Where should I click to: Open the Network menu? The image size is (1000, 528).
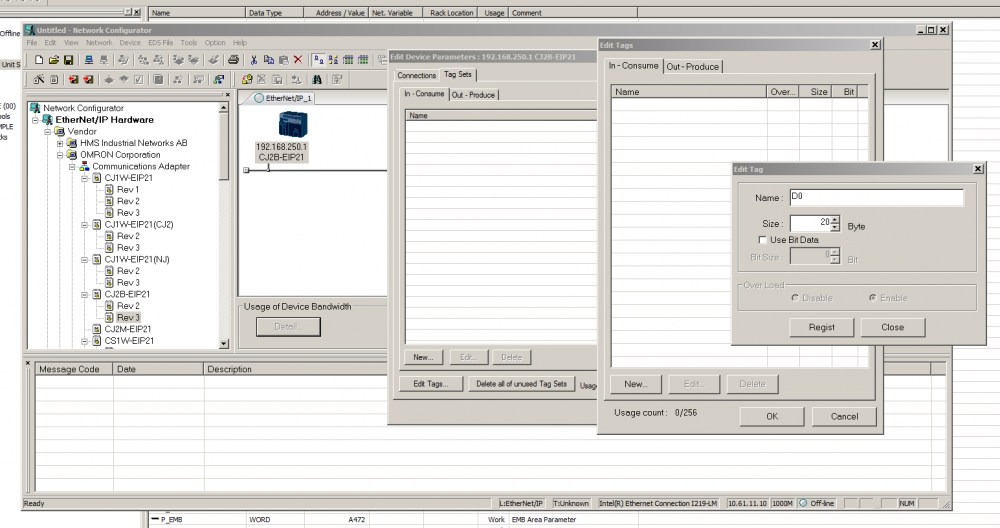(99, 43)
